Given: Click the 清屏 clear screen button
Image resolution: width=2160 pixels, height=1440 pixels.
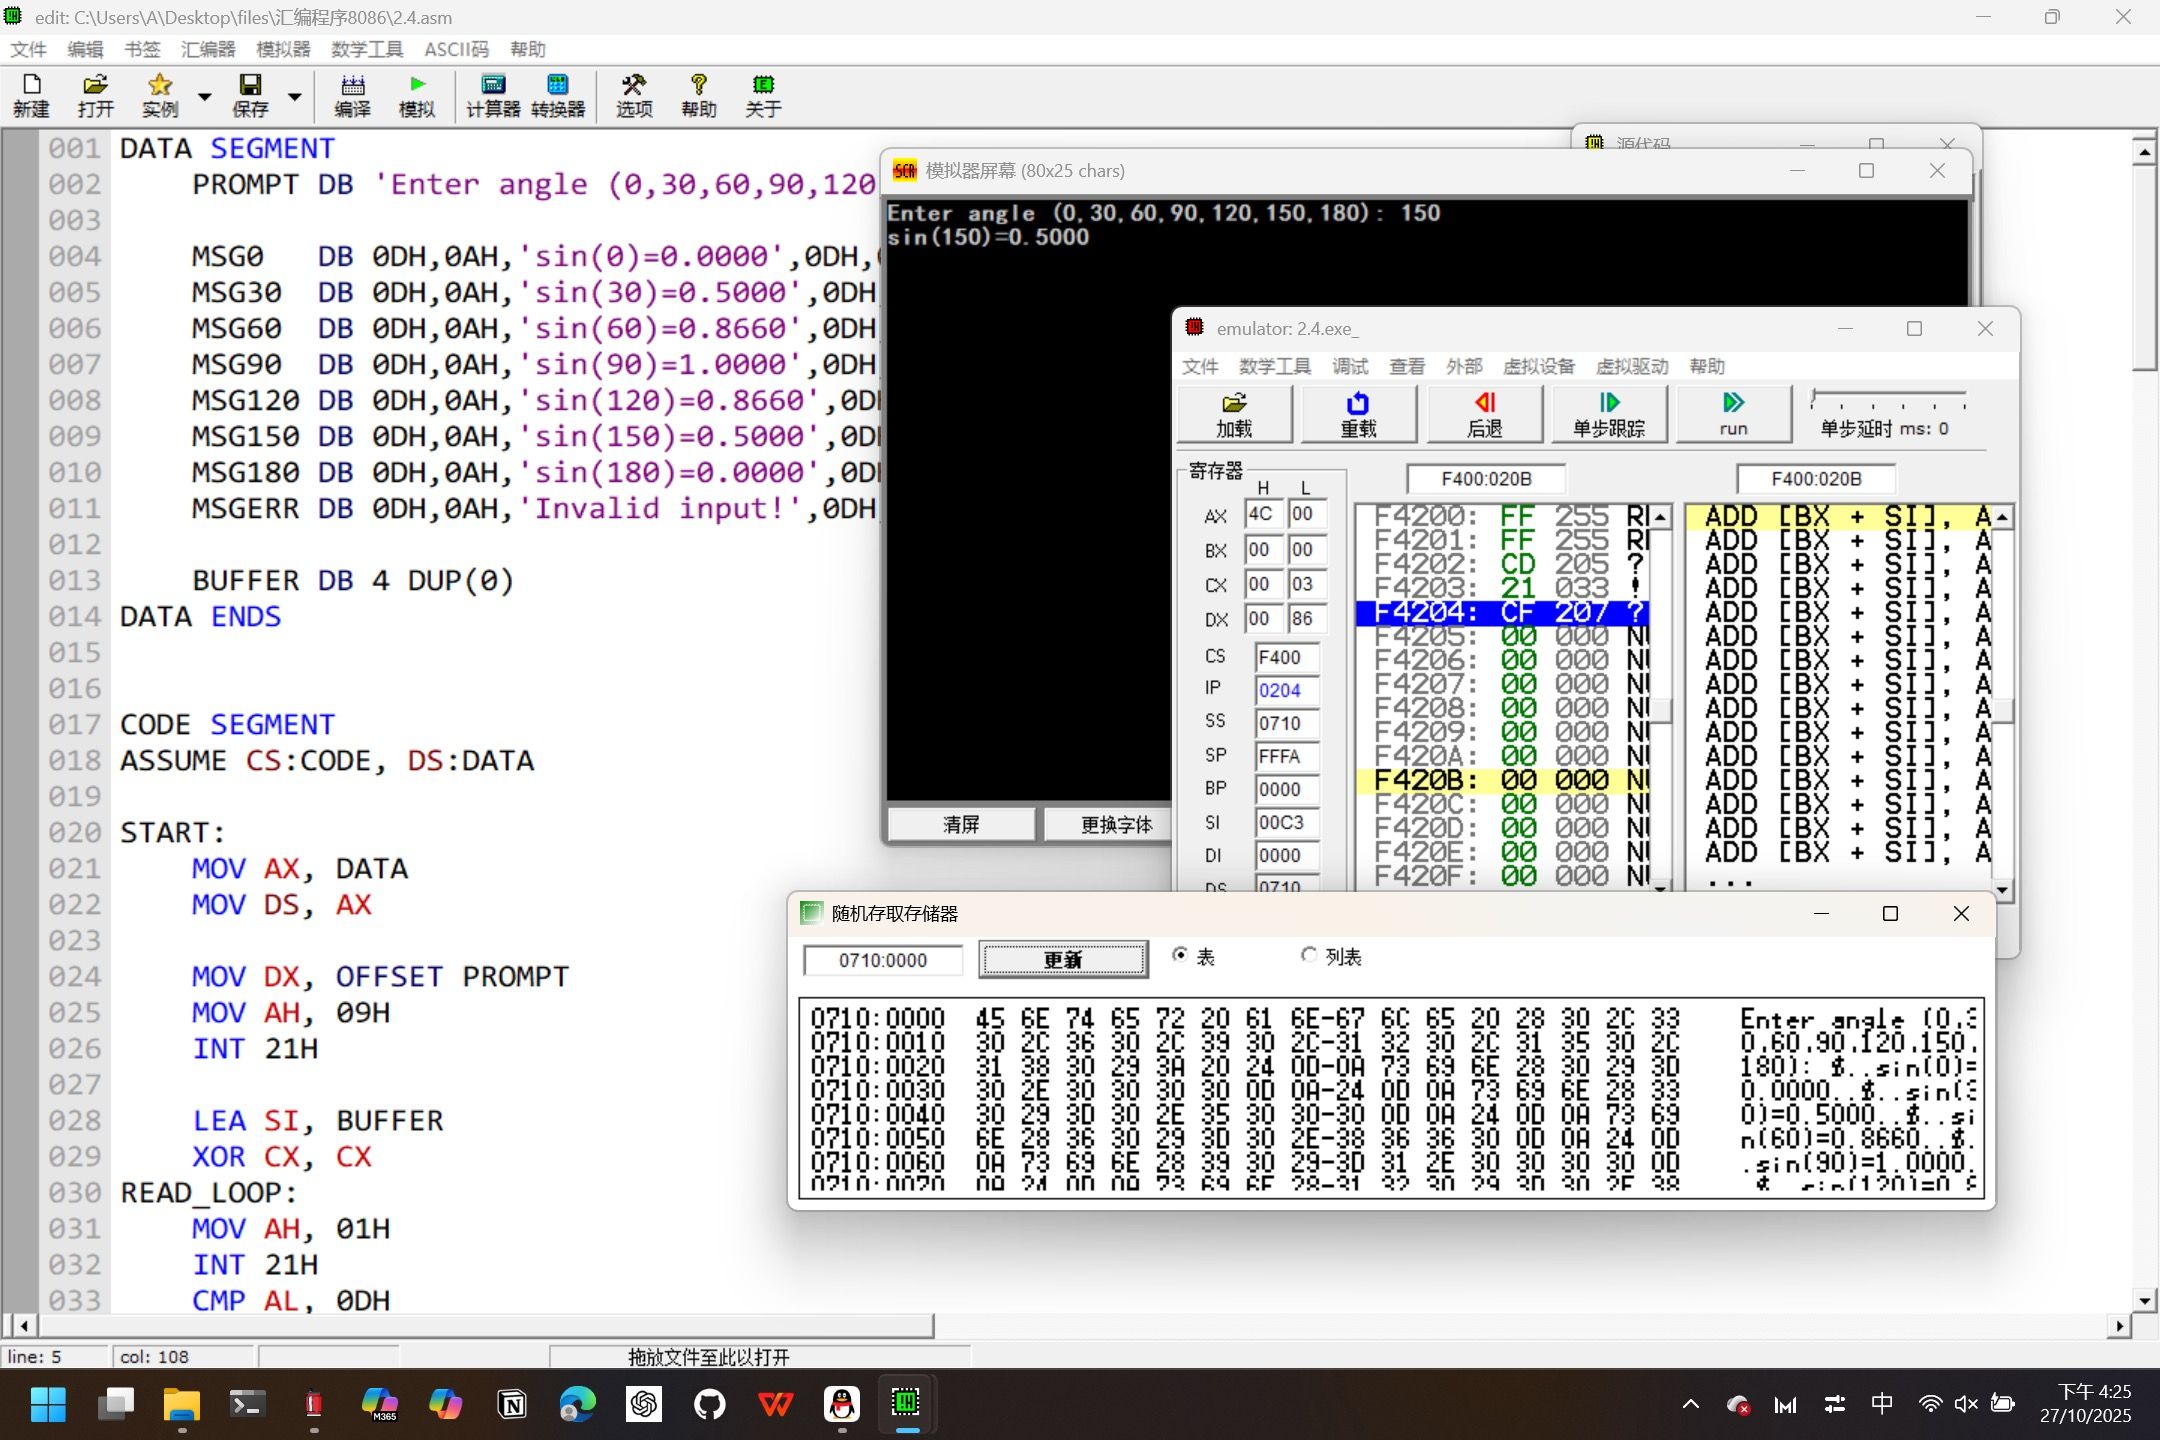Looking at the screenshot, I should [x=961, y=824].
